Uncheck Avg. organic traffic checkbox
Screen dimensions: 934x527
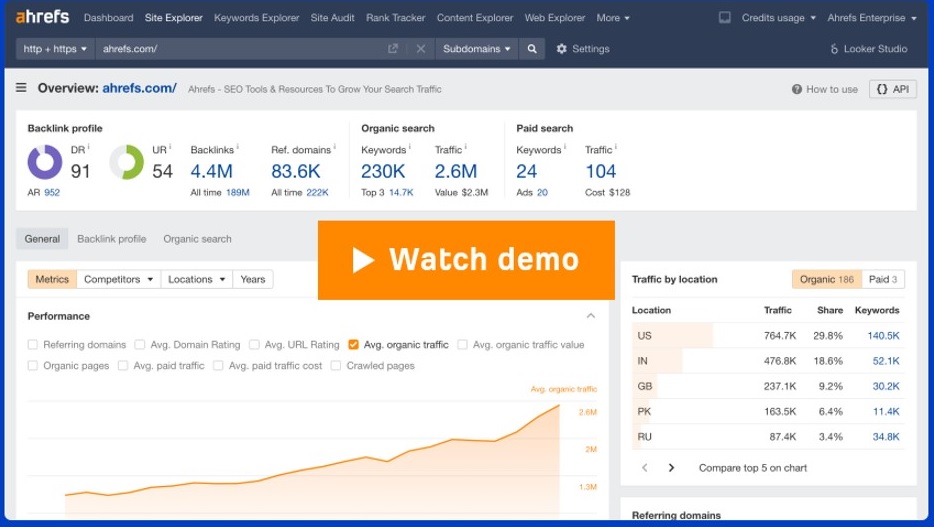point(353,345)
